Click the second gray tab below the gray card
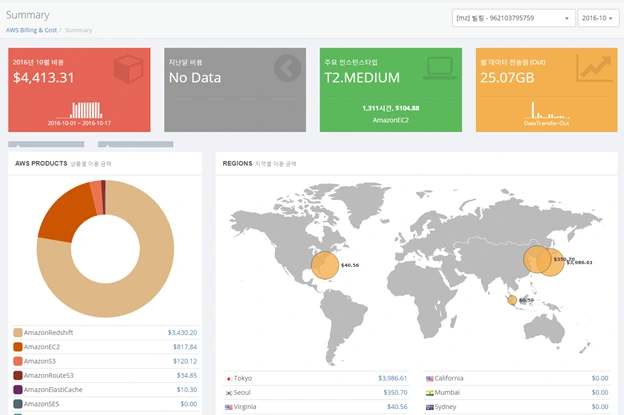Screen dimensions: 624x415 [x=136, y=144]
